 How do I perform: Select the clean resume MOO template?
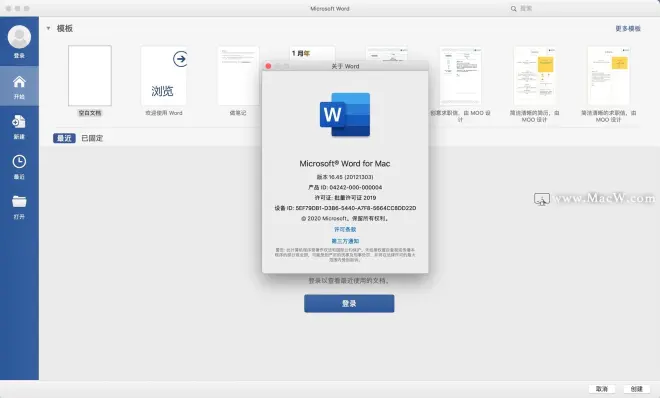click(535, 76)
